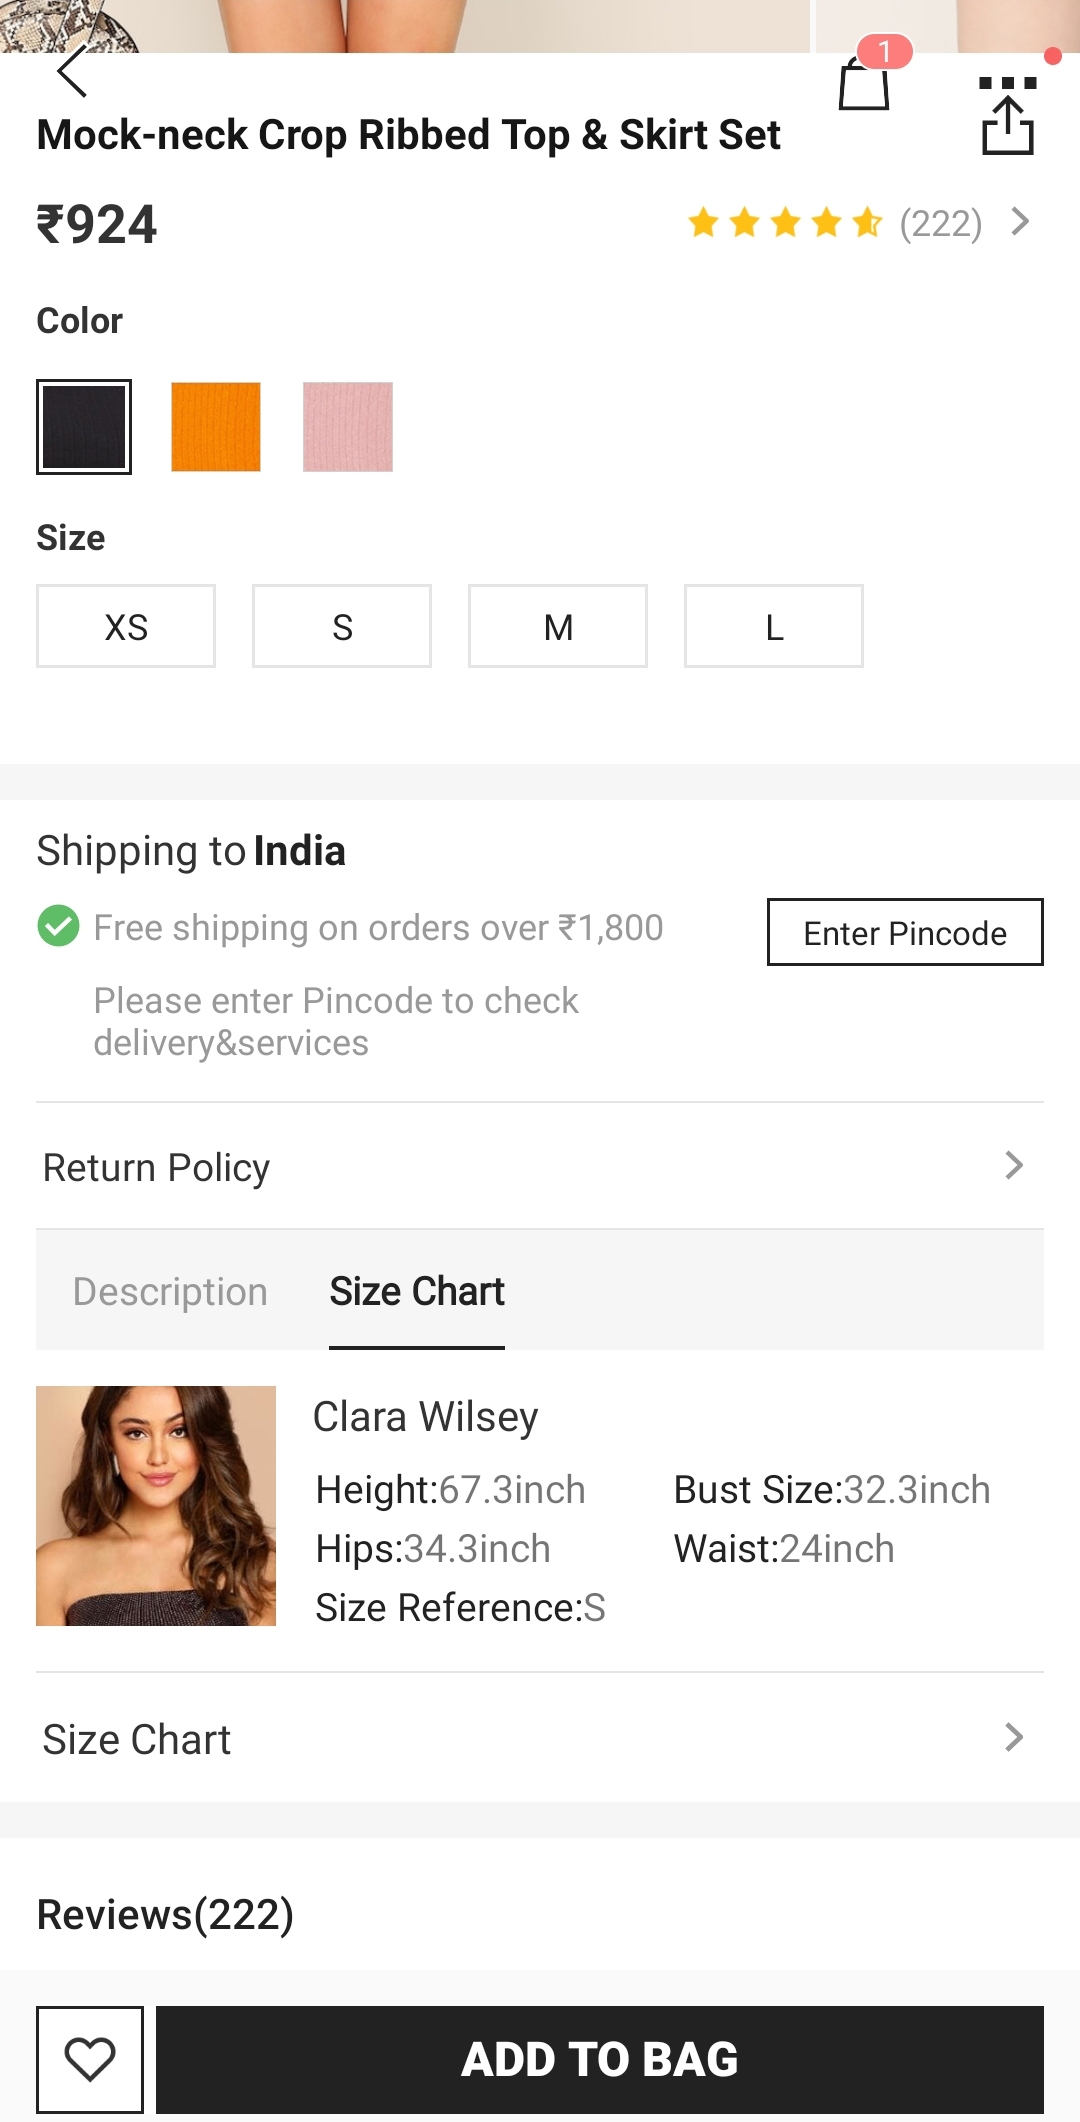Open the three-dot more options menu
The image size is (1080, 2122).
(x=1007, y=83)
